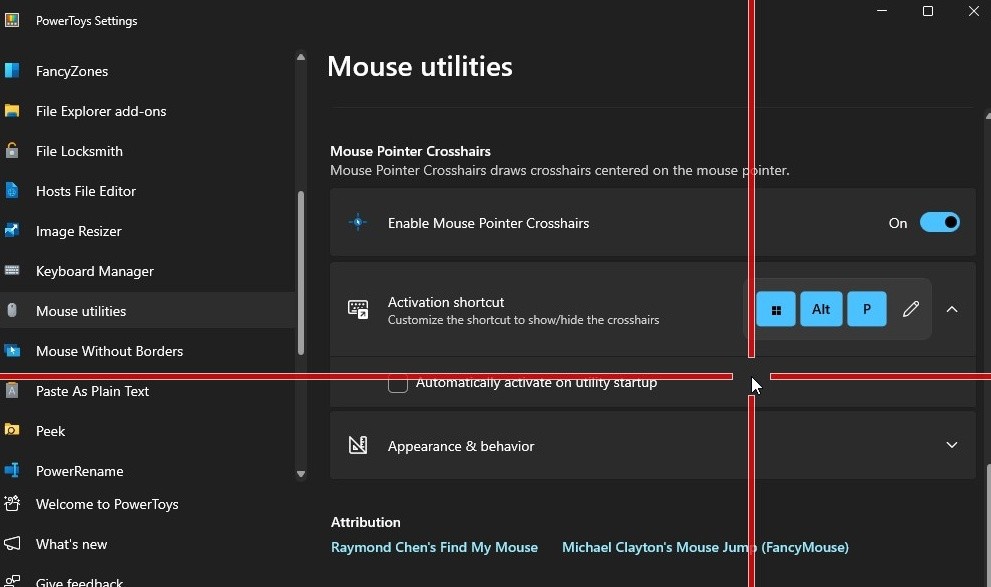Click the crosshairs icon beside Enable Mouse Pointer Crosshairs

pyautogui.click(x=358, y=222)
